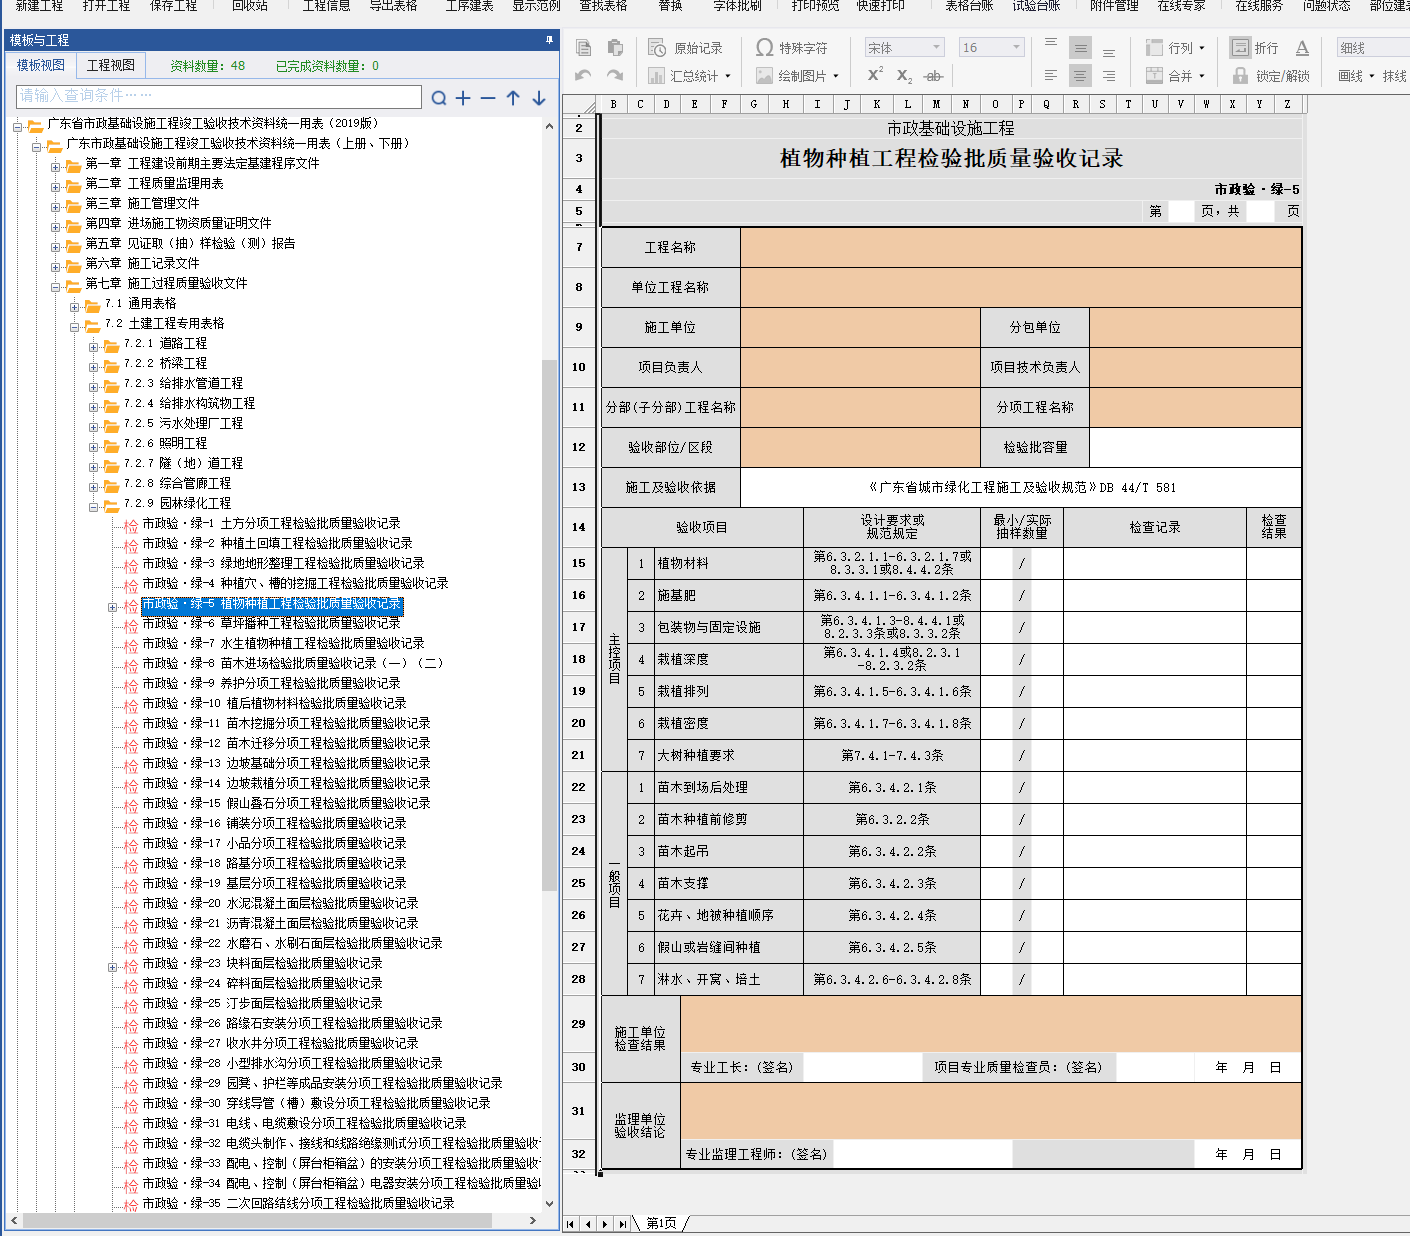Collapse the 7.2.9 园林绿化工程 folder
This screenshot has height=1236, width=1410.
tap(95, 507)
